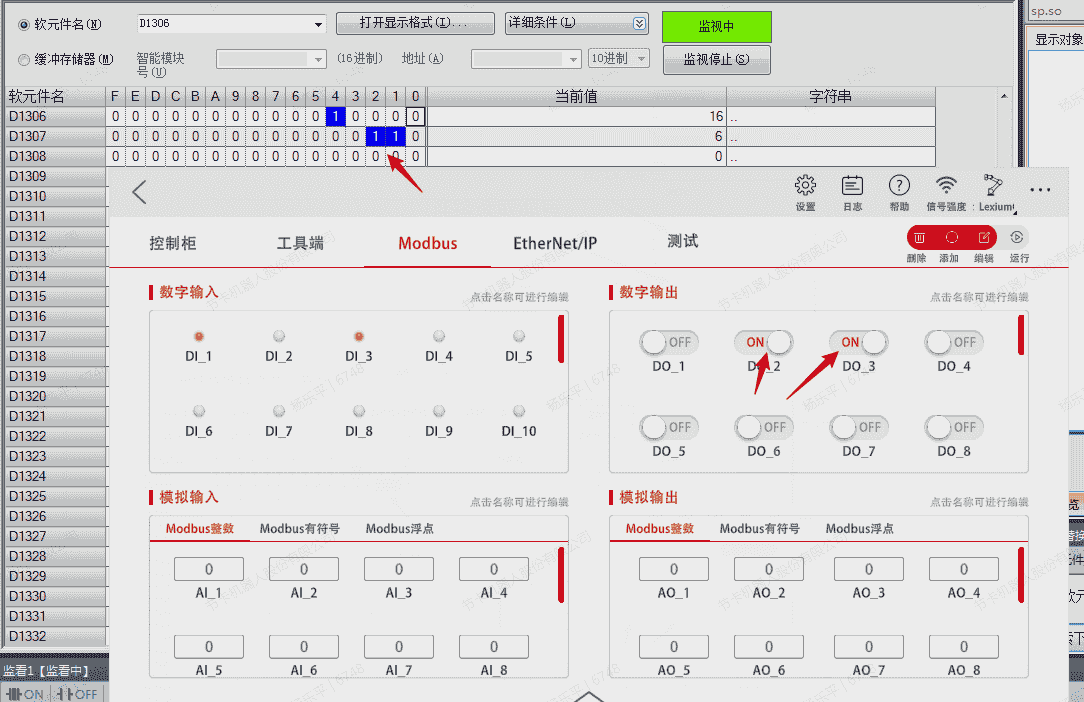Click the 删除 trash icon

[919, 238]
